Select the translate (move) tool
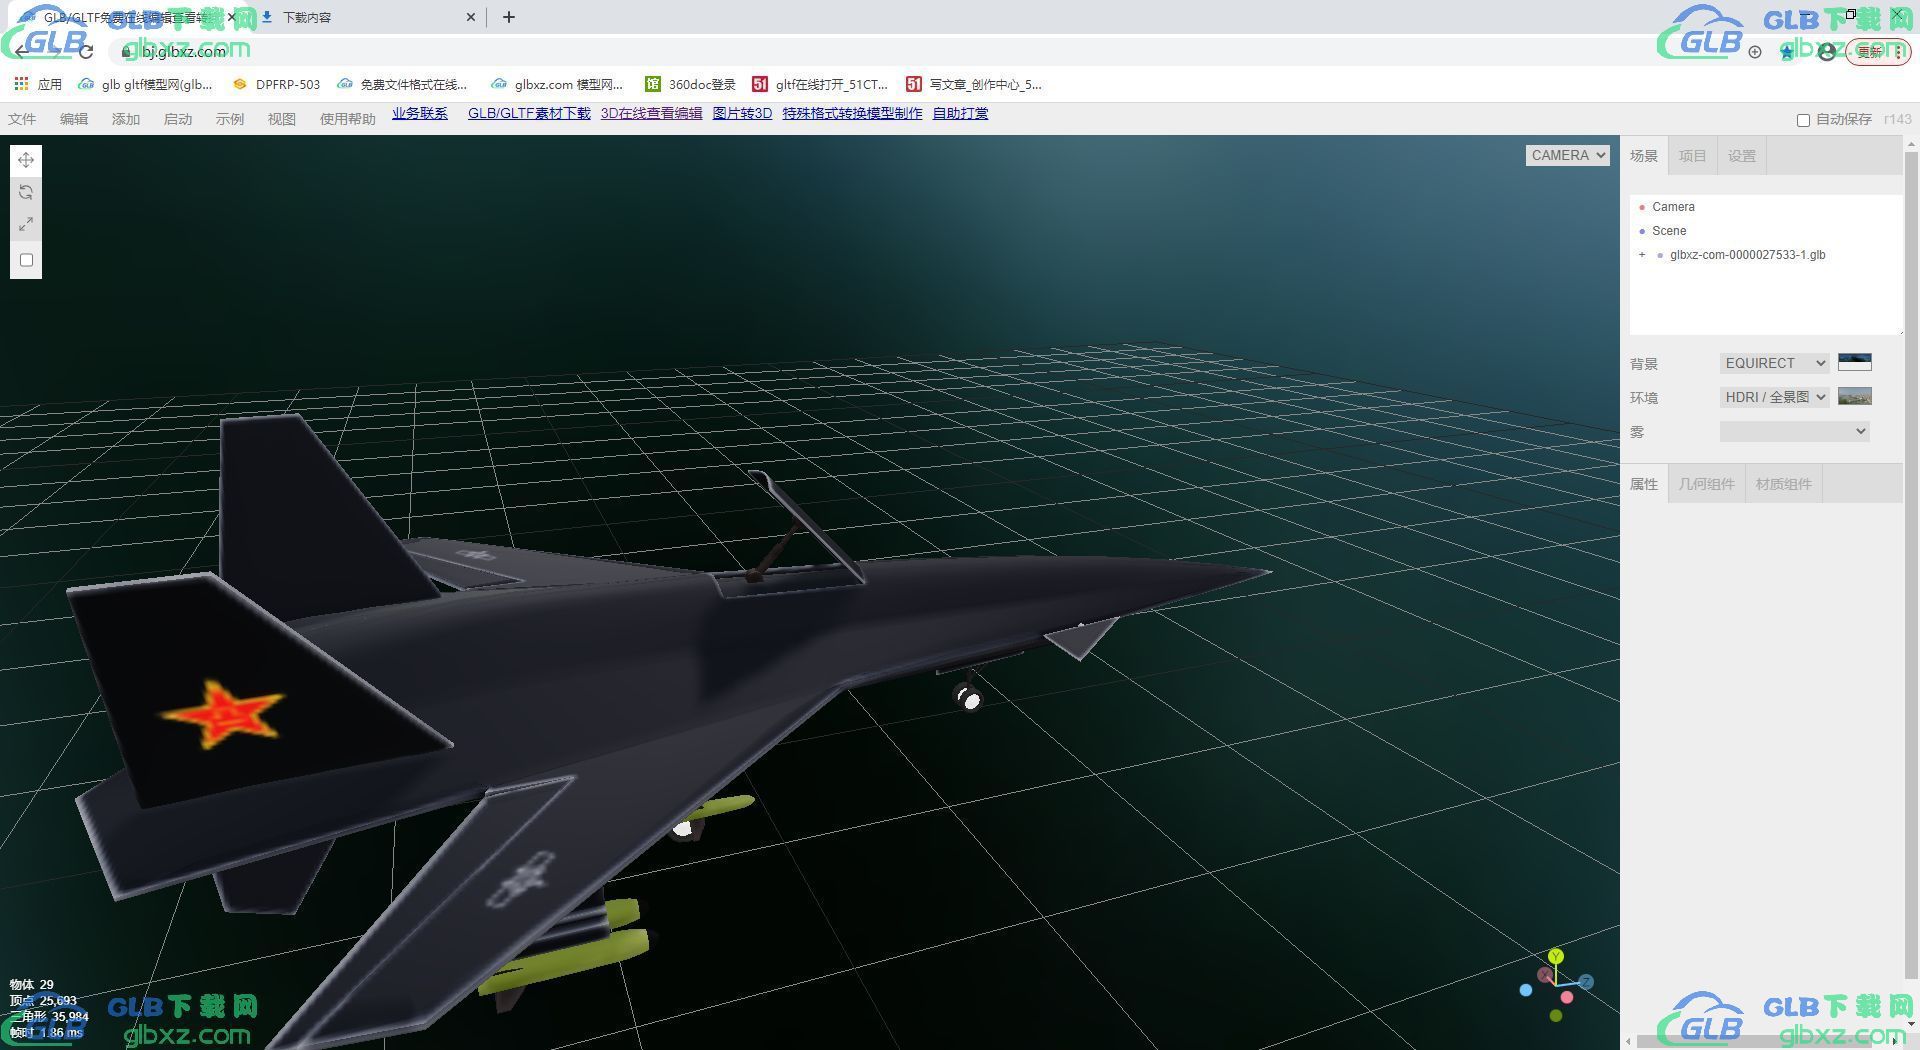This screenshot has width=1920, height=1050. 26,160
